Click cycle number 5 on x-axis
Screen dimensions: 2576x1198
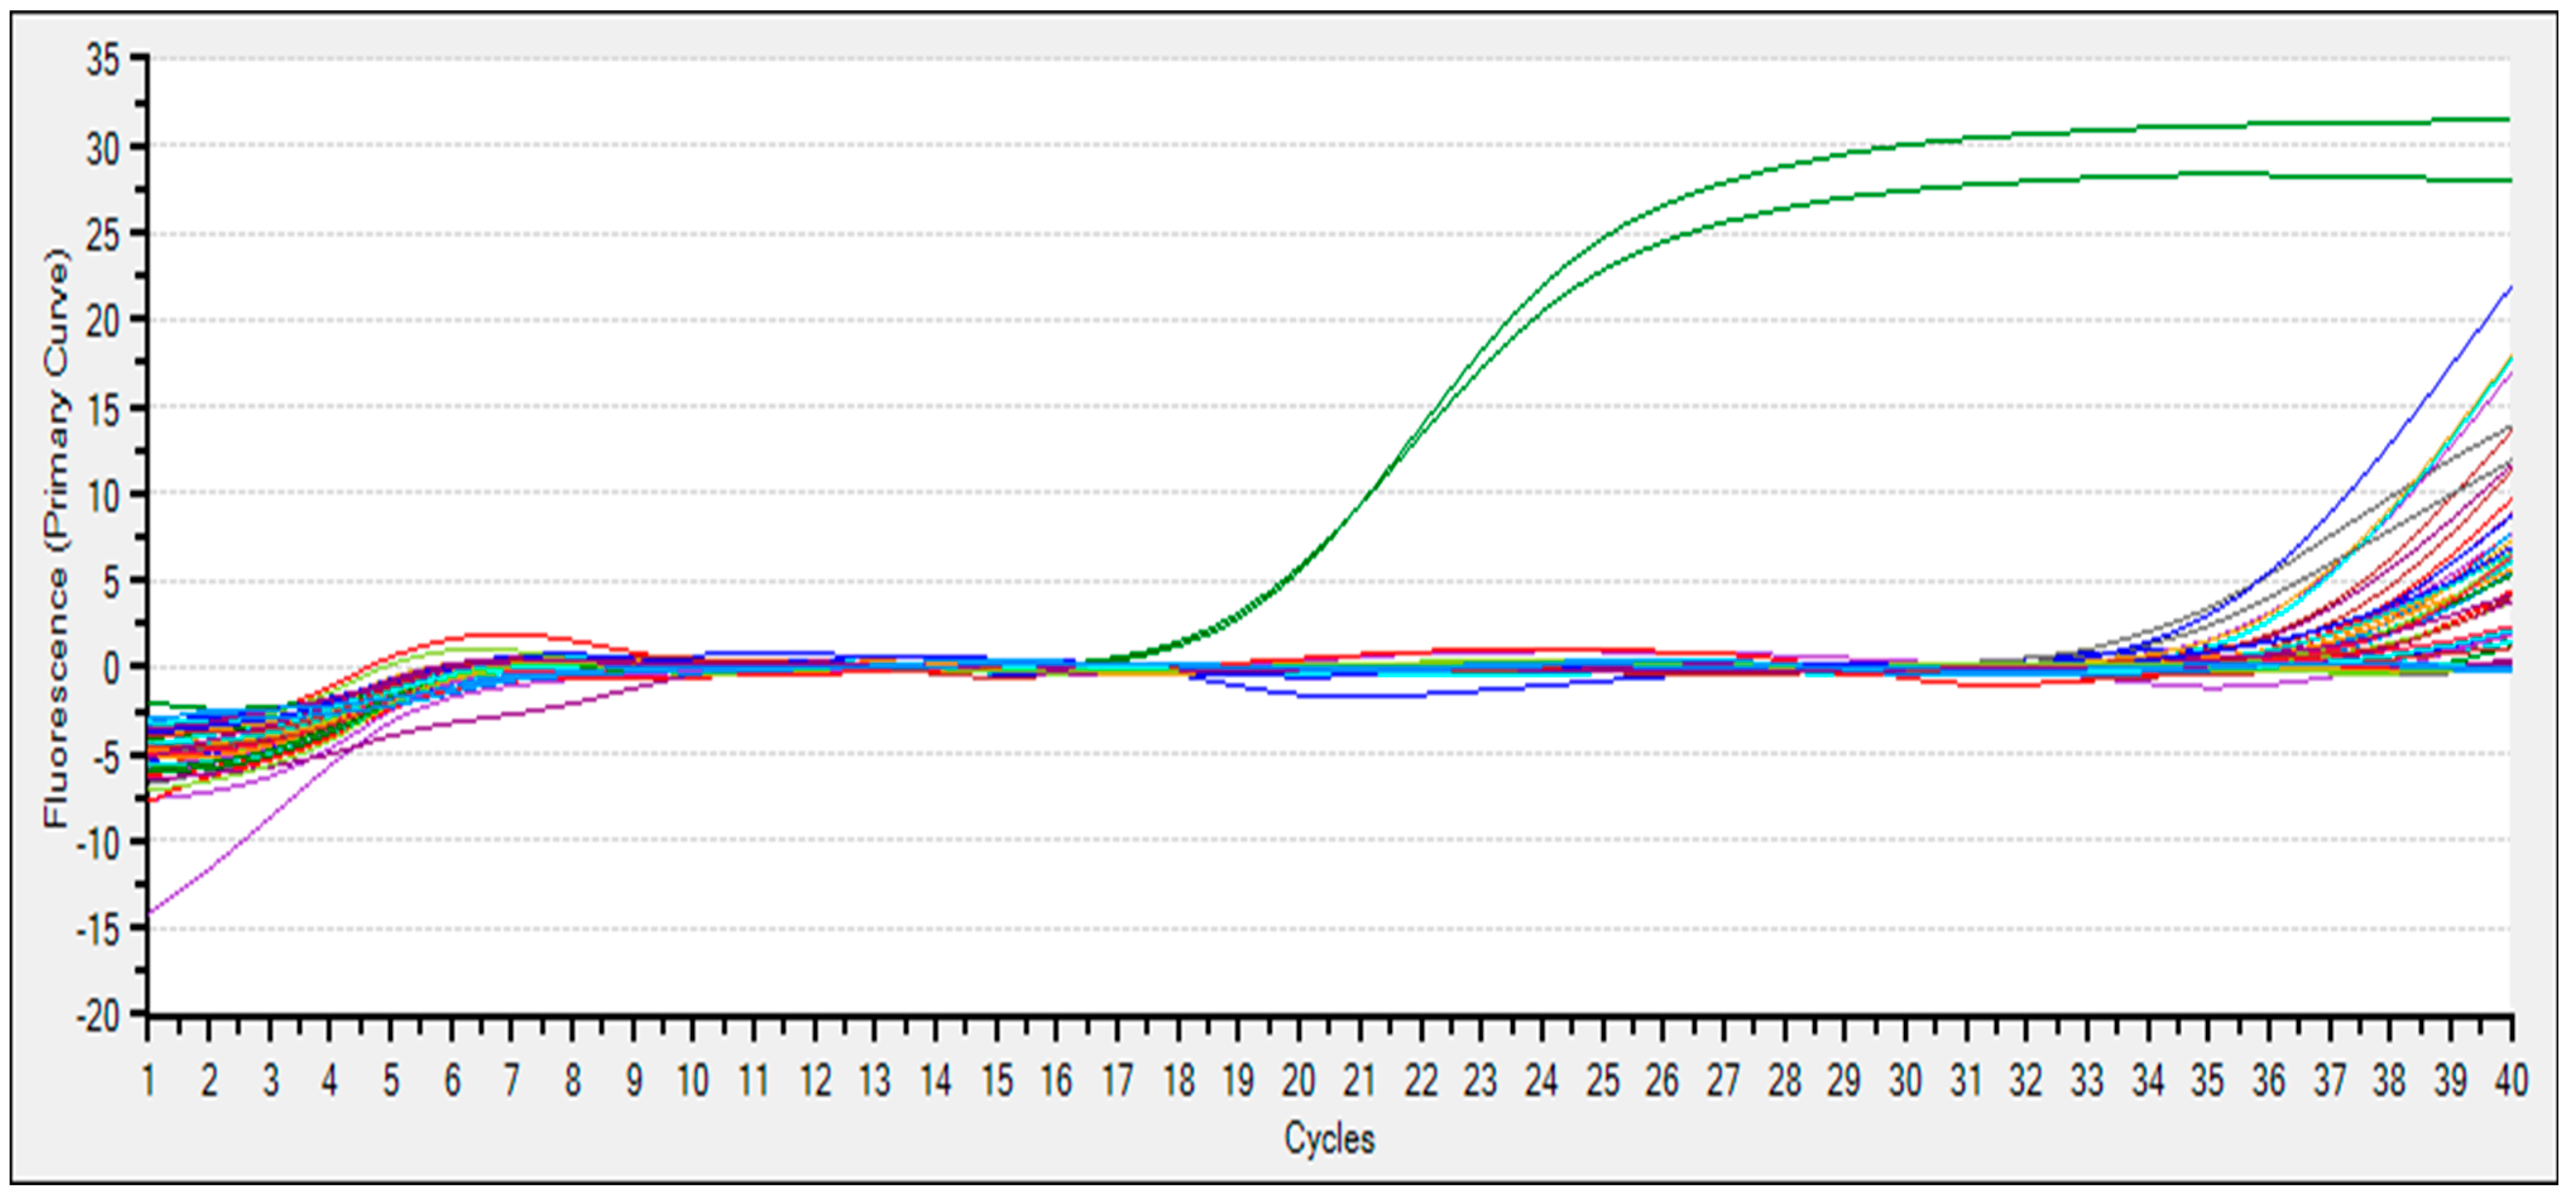pyautogui.click(x=391, y=1081)
